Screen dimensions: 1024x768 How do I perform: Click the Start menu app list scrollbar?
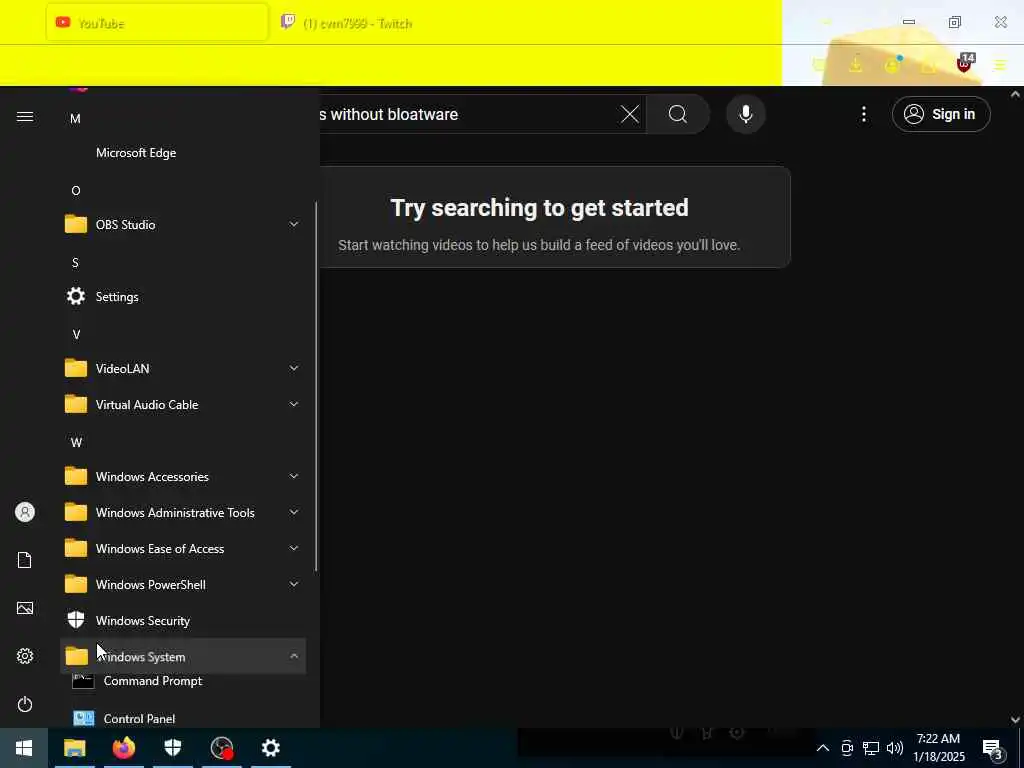tap(316, 387)
